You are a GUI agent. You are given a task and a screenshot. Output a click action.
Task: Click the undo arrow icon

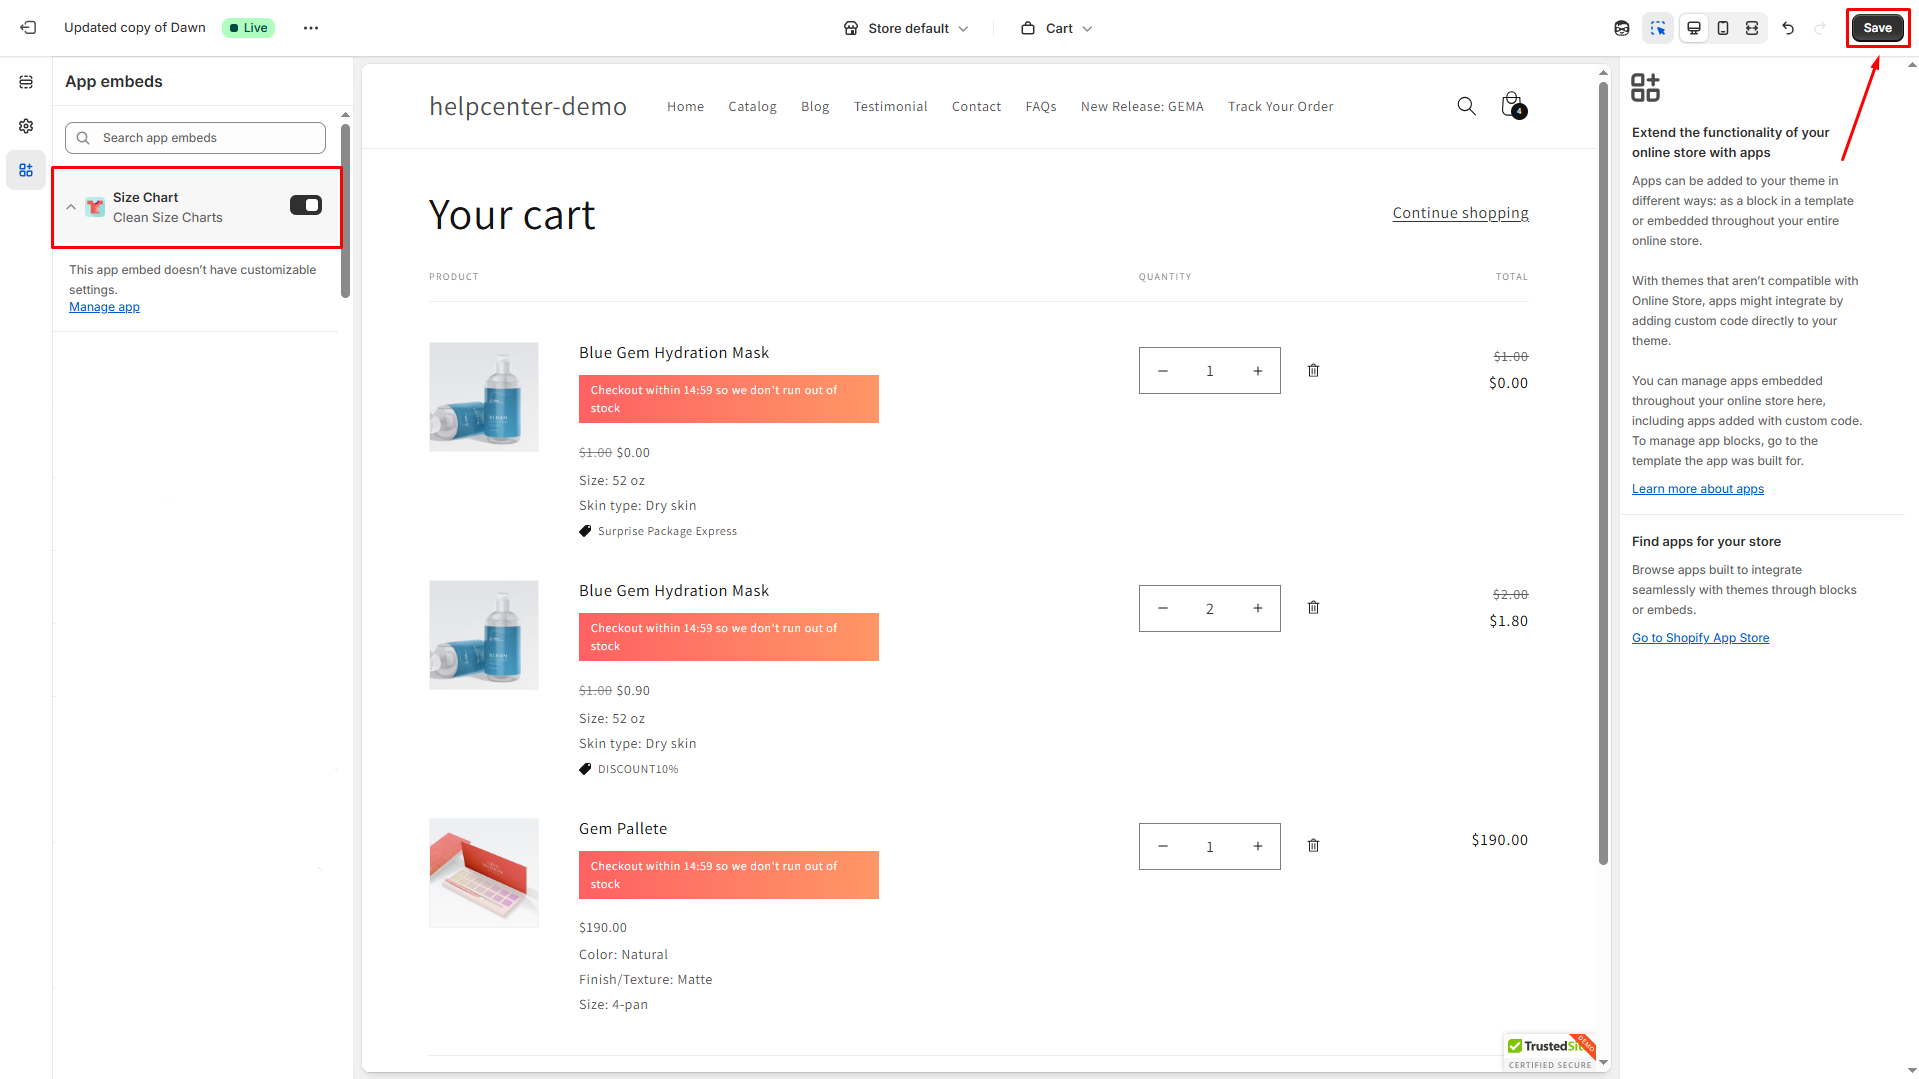pos(1788,28)
